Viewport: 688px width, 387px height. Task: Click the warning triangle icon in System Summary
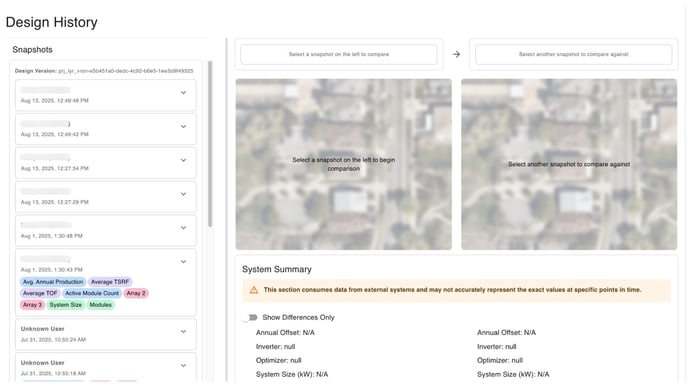coord(254,290)
